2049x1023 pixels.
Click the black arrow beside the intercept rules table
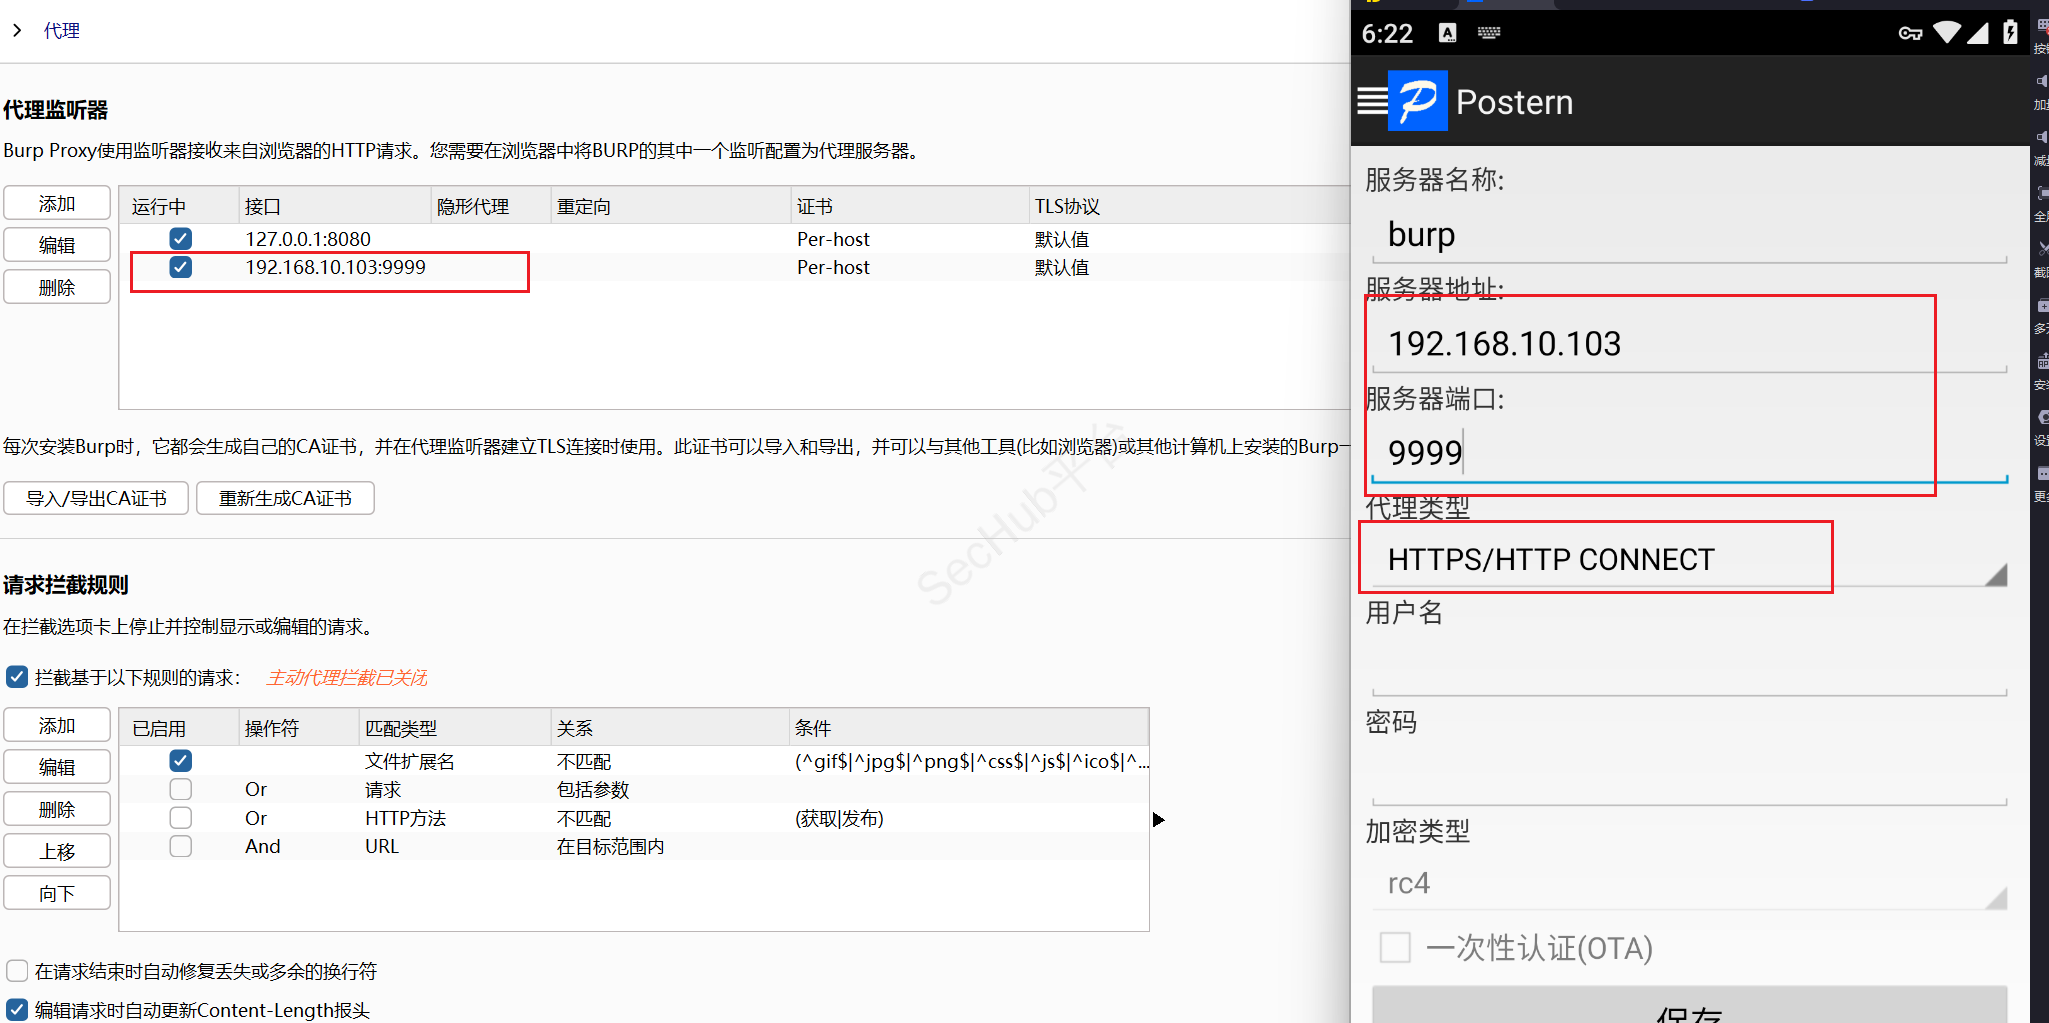[x=1159, y=820]
